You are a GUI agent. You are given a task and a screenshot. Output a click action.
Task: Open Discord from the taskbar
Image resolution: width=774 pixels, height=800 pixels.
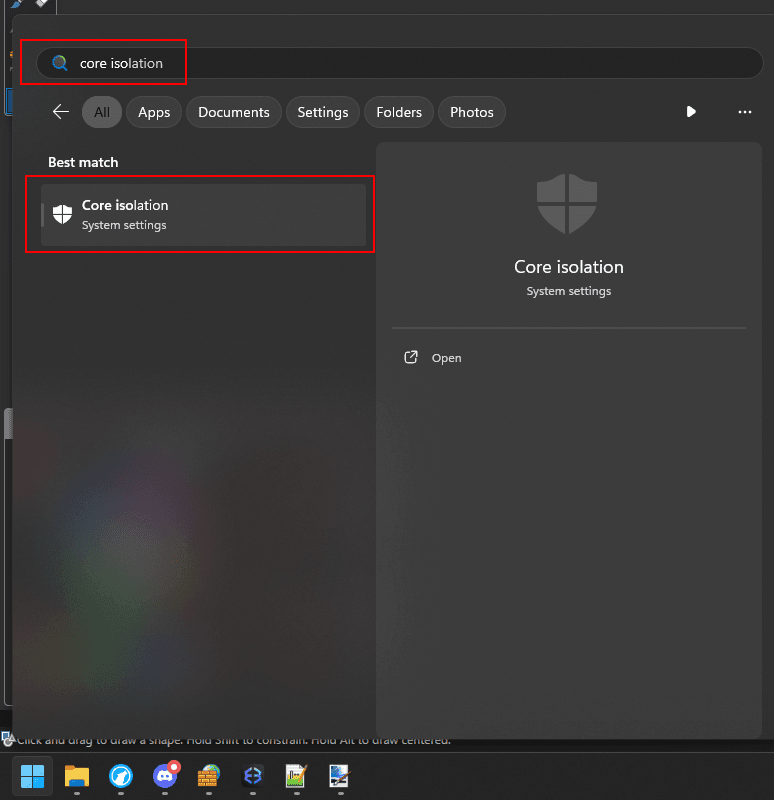[165, 776]
